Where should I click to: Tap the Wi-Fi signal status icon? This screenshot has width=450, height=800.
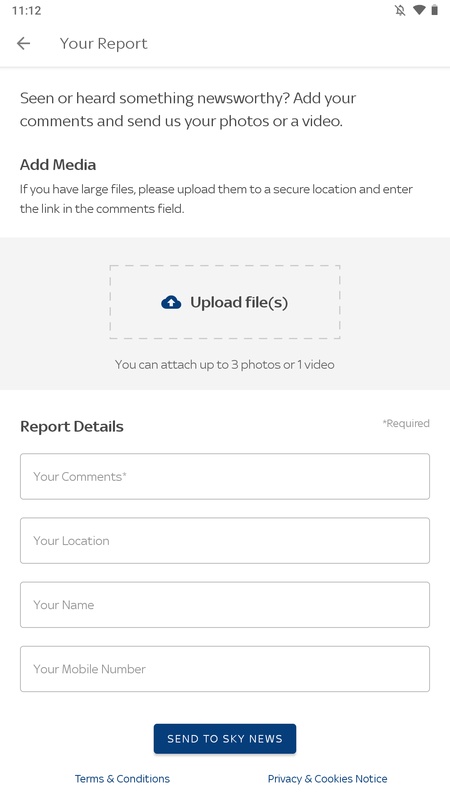[x=419, y=10]
